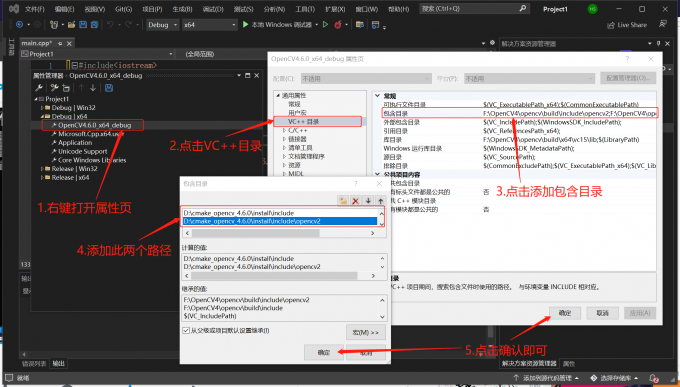Open the debugger target dropdown arrow
The width and height of the screenshot is (680, 387).
[x=317, y=25]
